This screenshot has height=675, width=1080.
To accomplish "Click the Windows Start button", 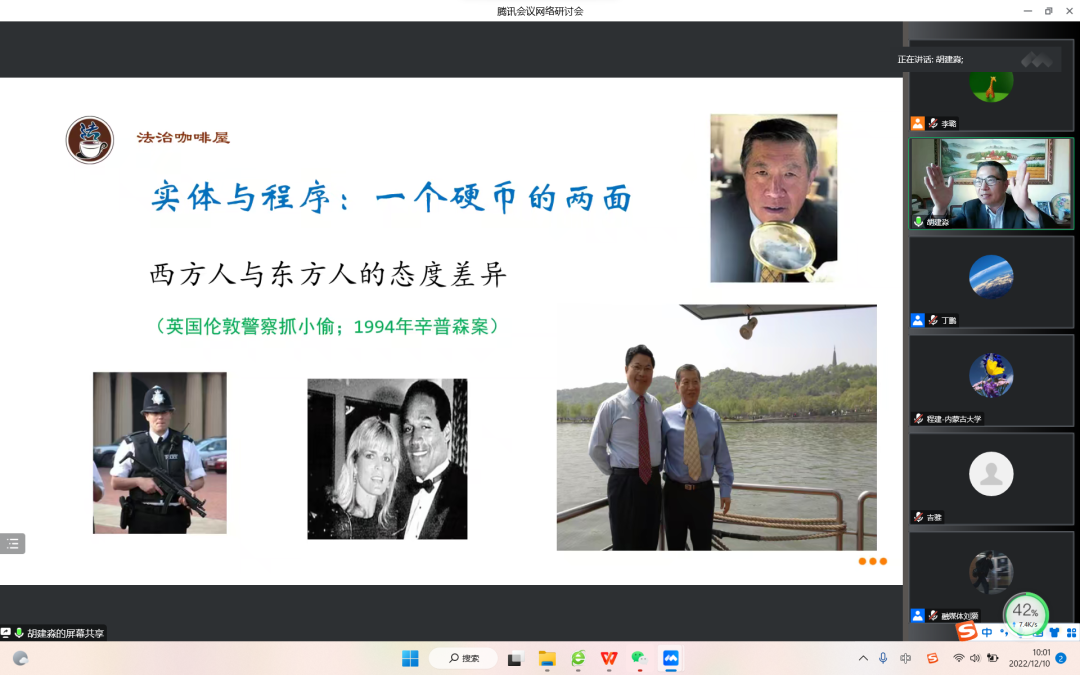I will click(x=410, y=658).
